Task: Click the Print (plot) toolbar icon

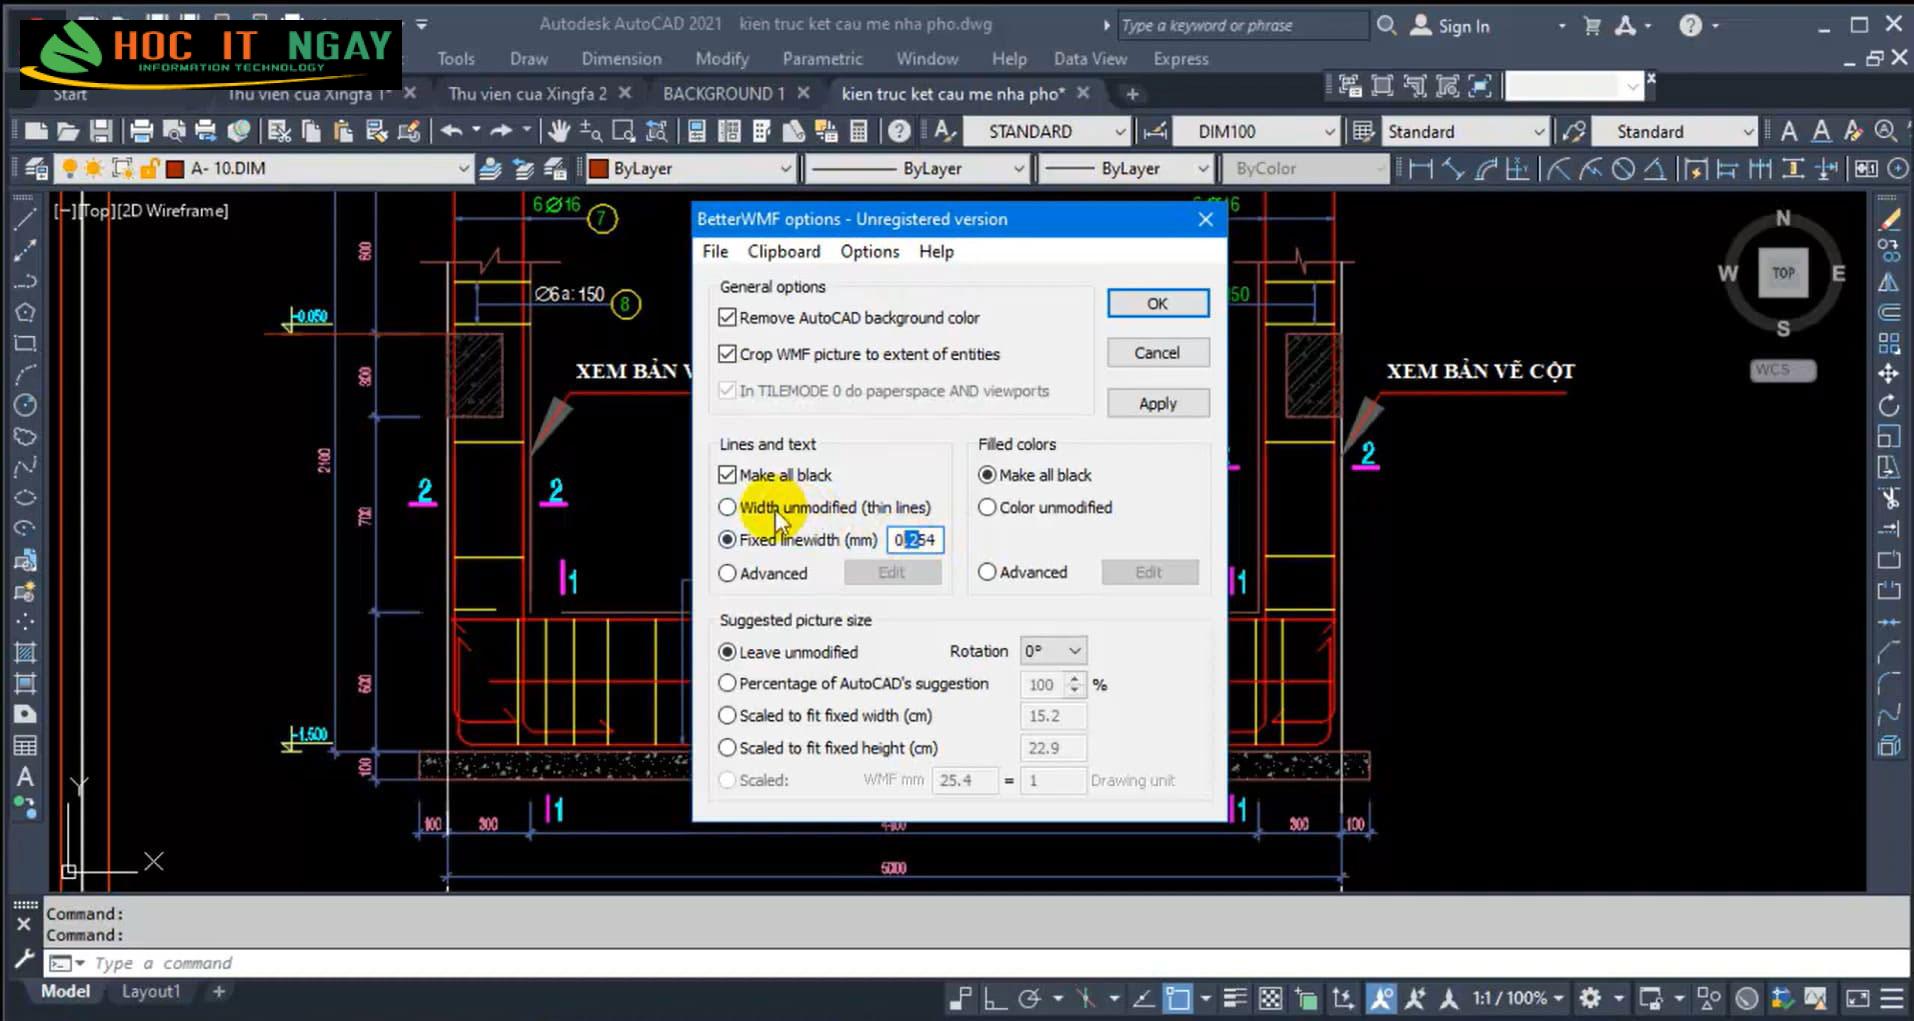Action: 141,131
